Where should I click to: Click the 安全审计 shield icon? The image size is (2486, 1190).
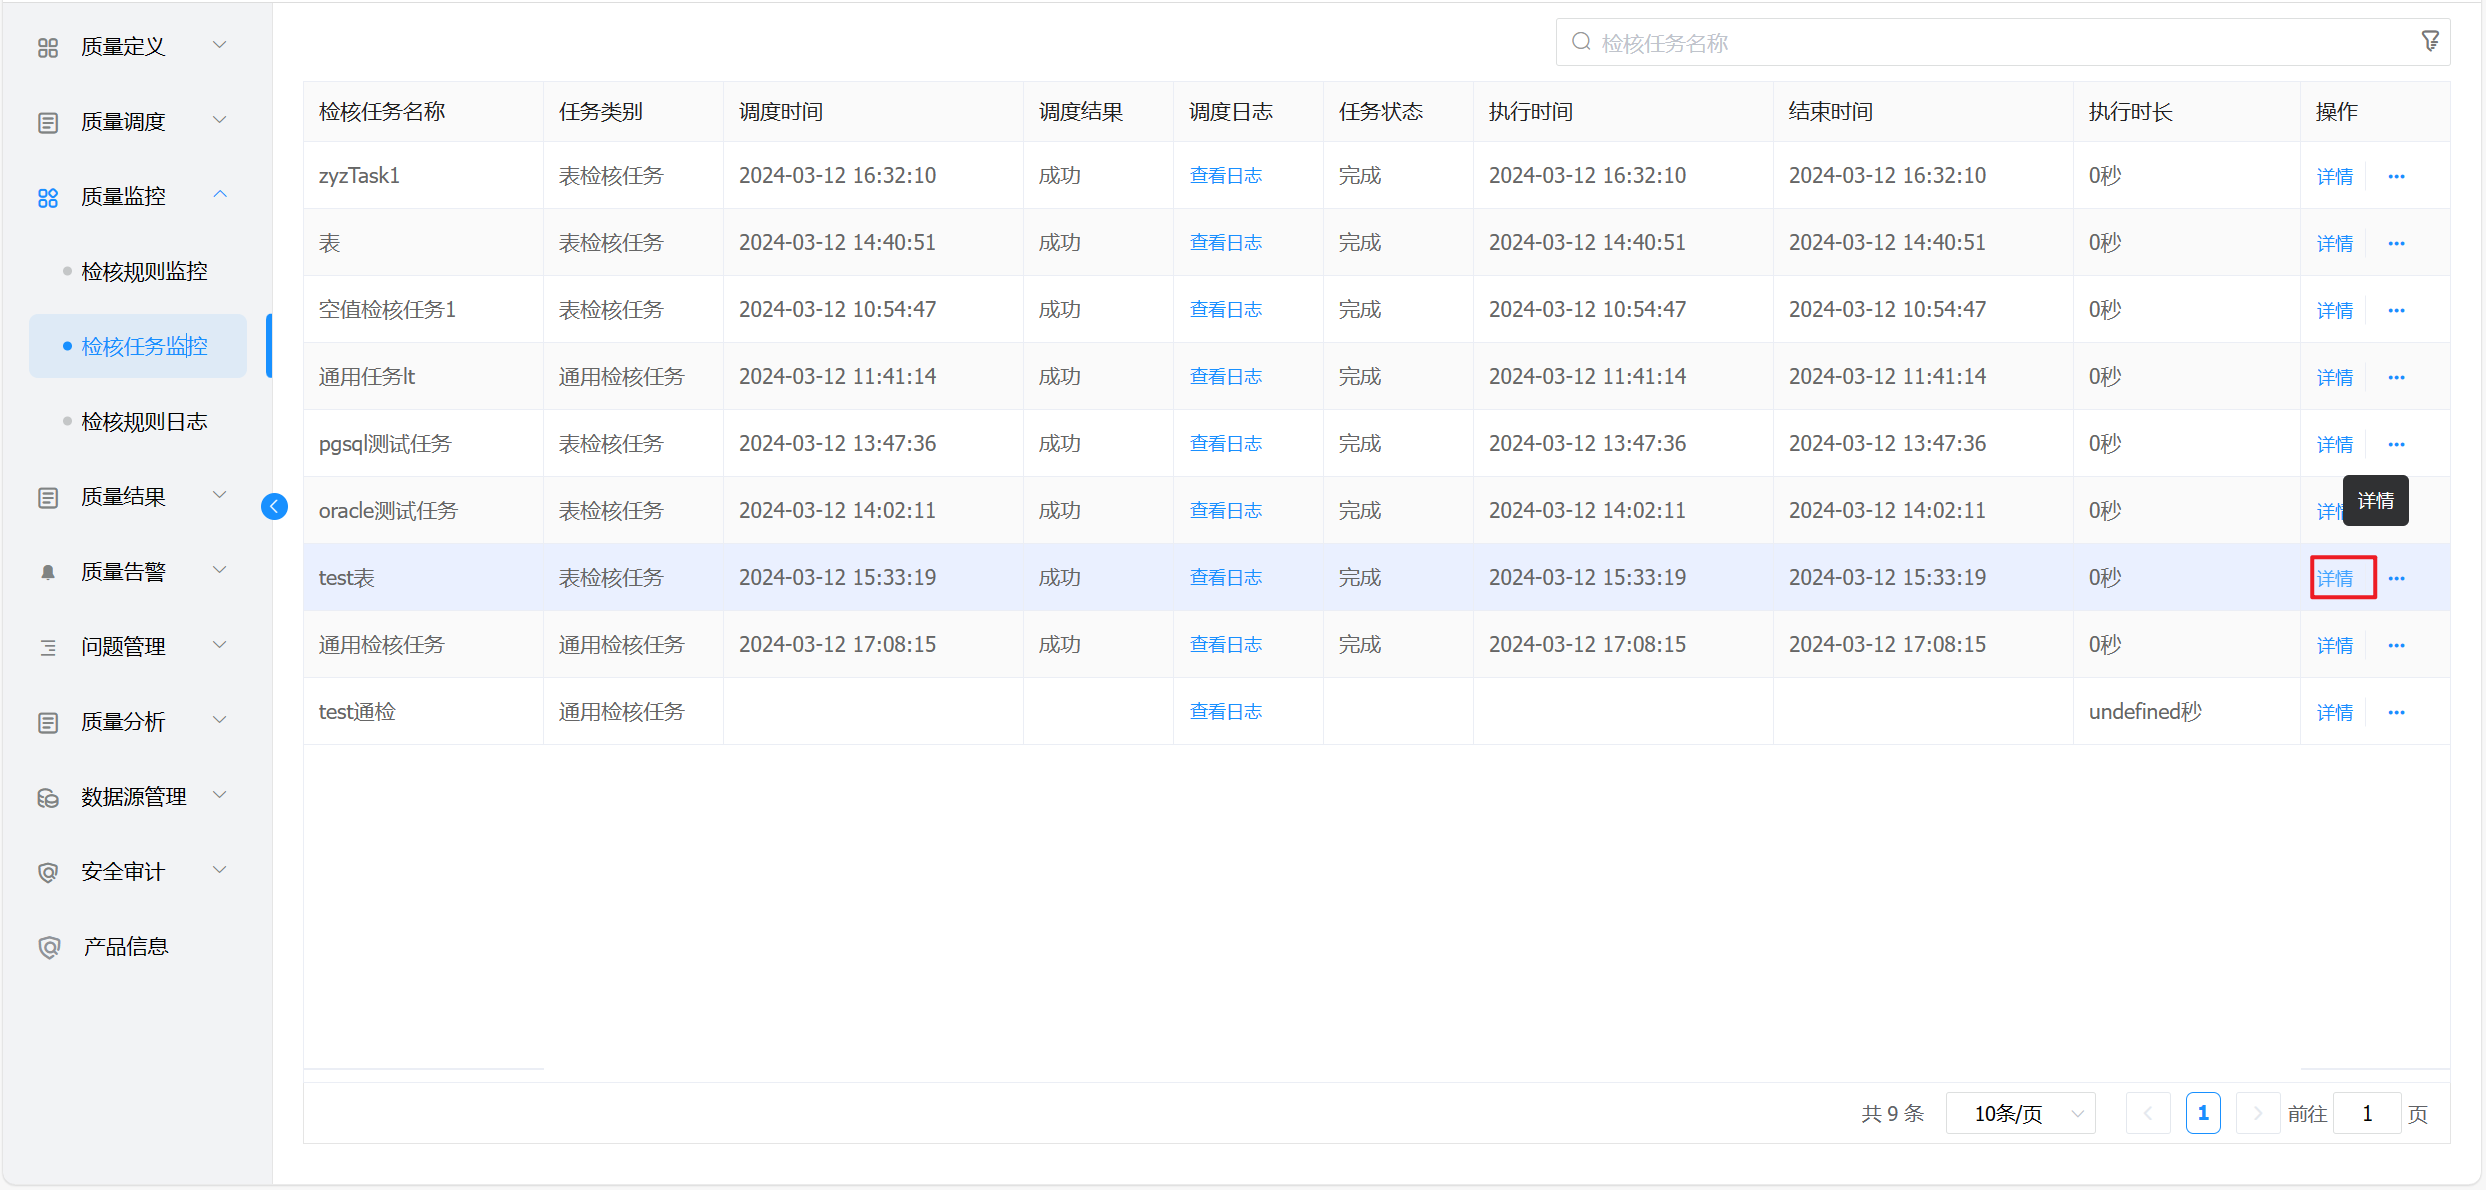(x=47, y=872)
